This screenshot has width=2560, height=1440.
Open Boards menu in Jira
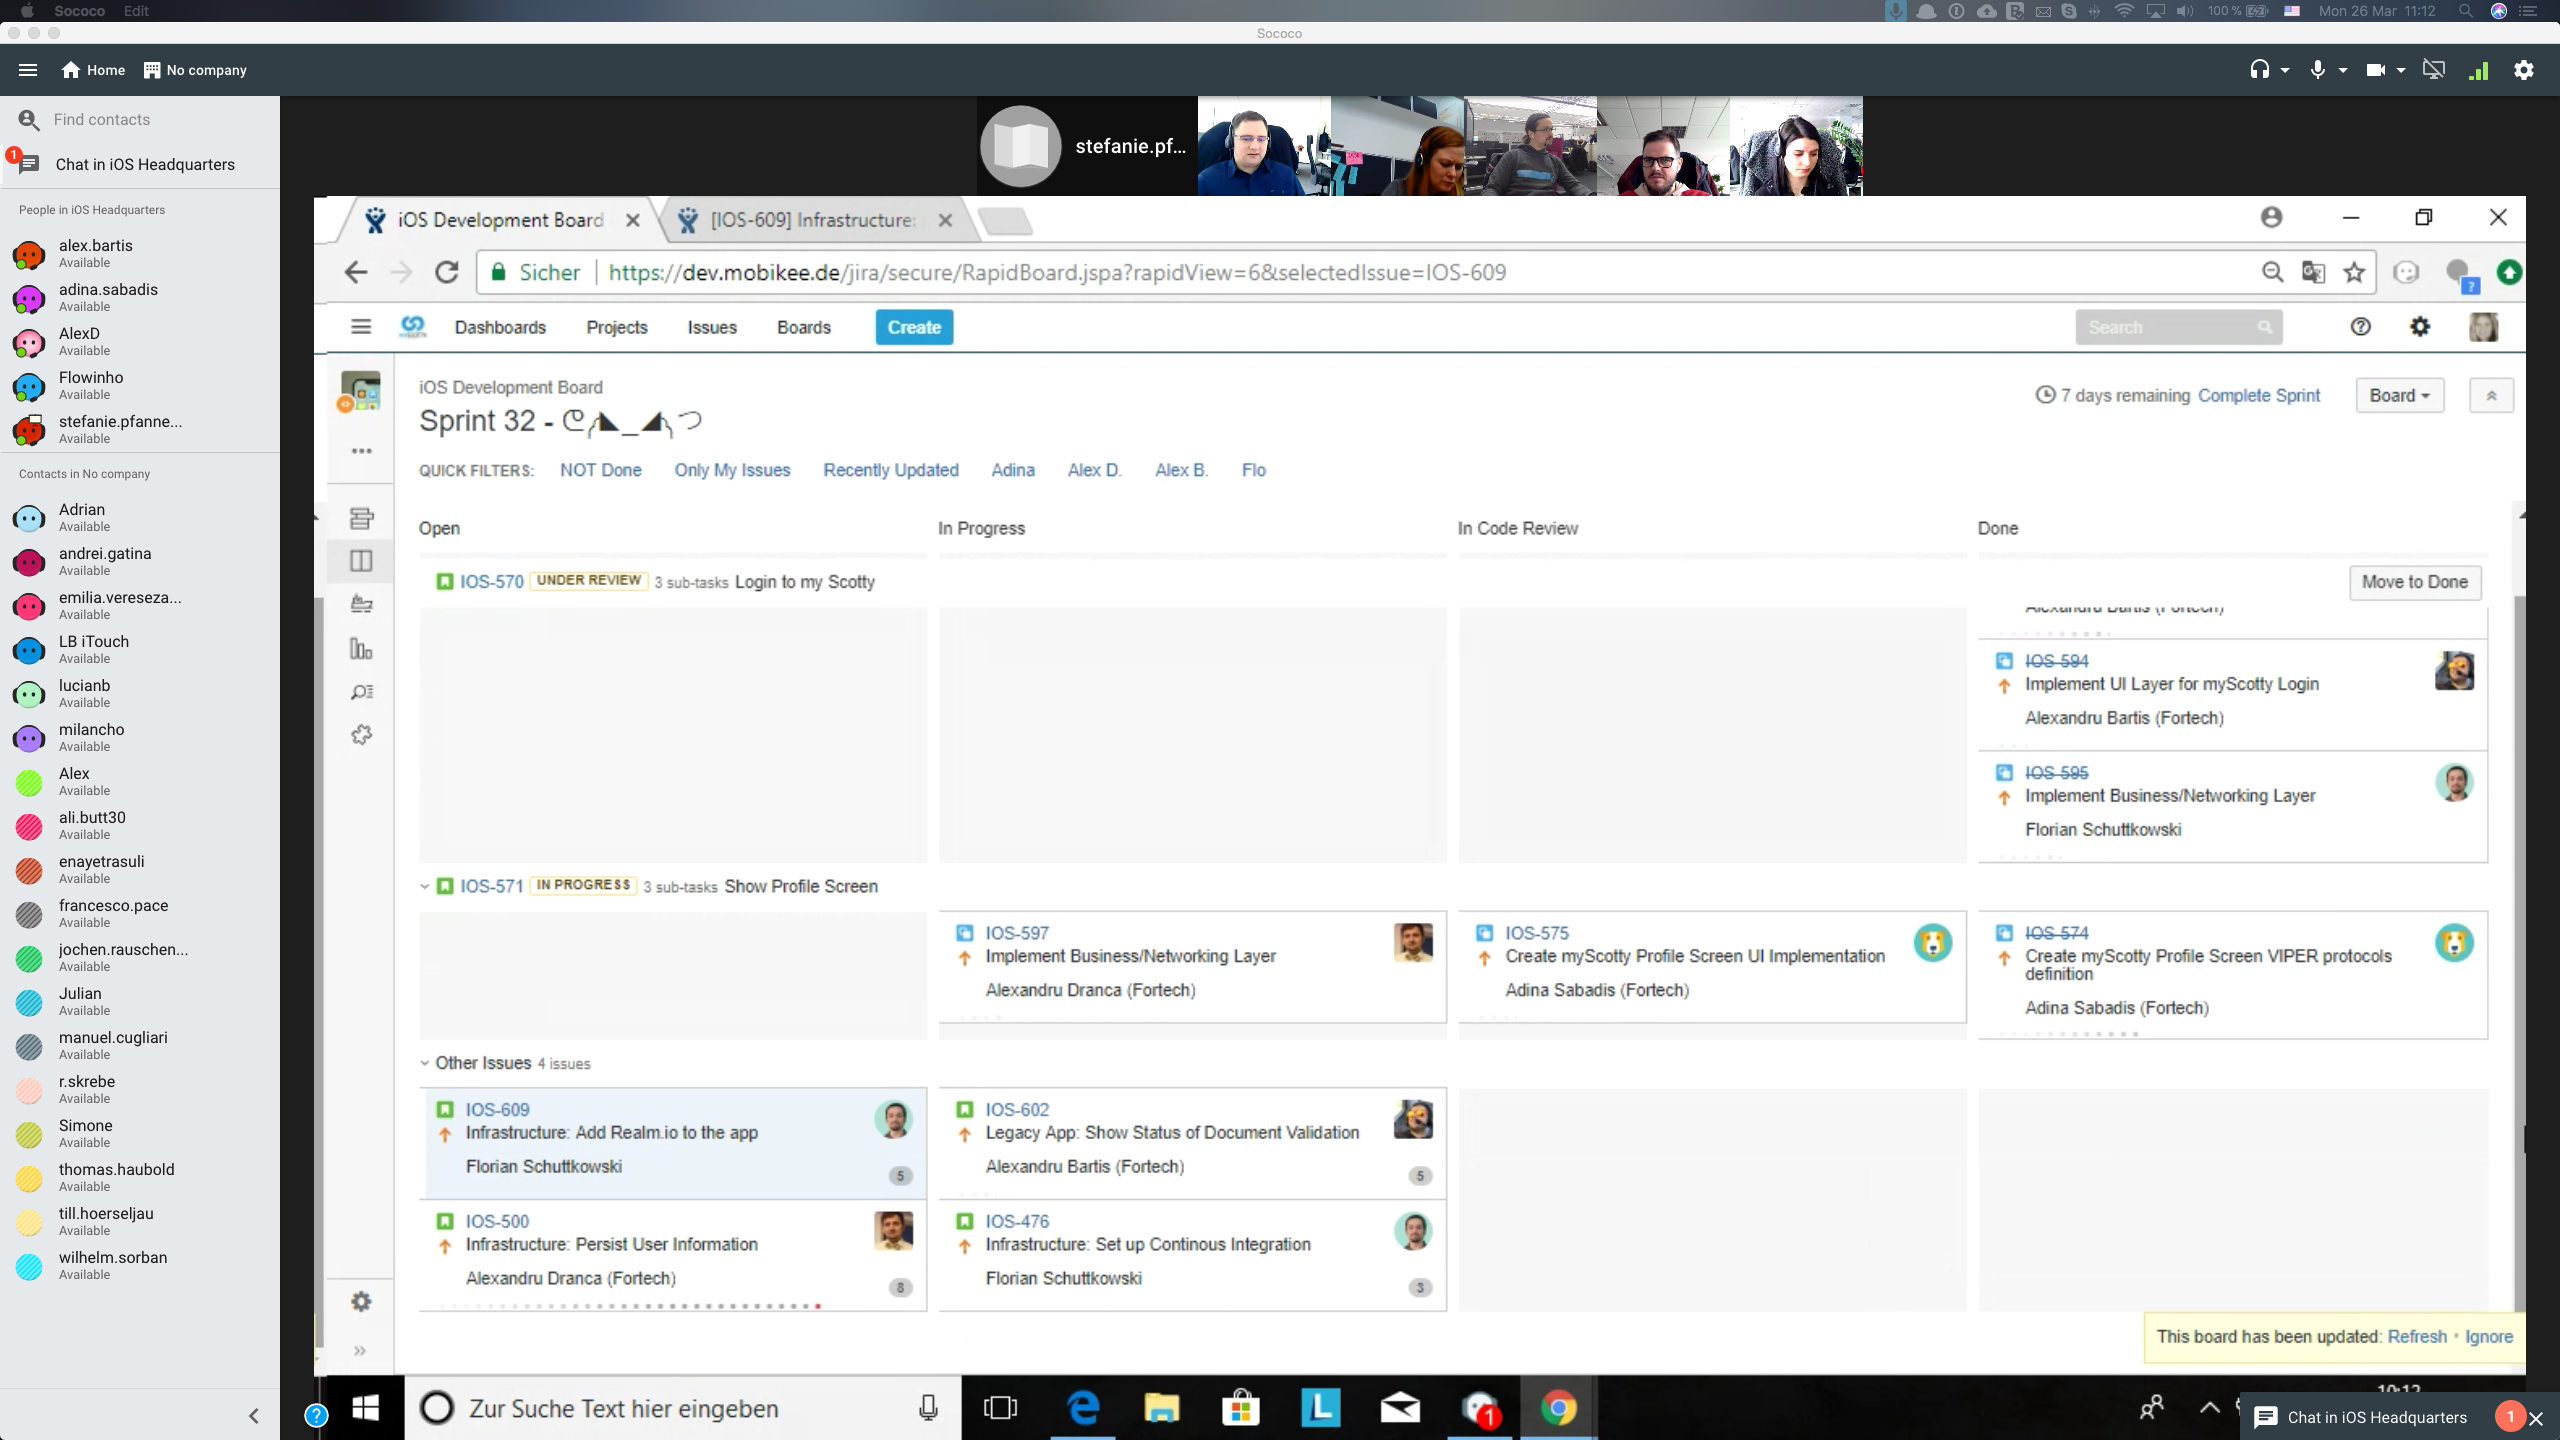tap(804, 327)
